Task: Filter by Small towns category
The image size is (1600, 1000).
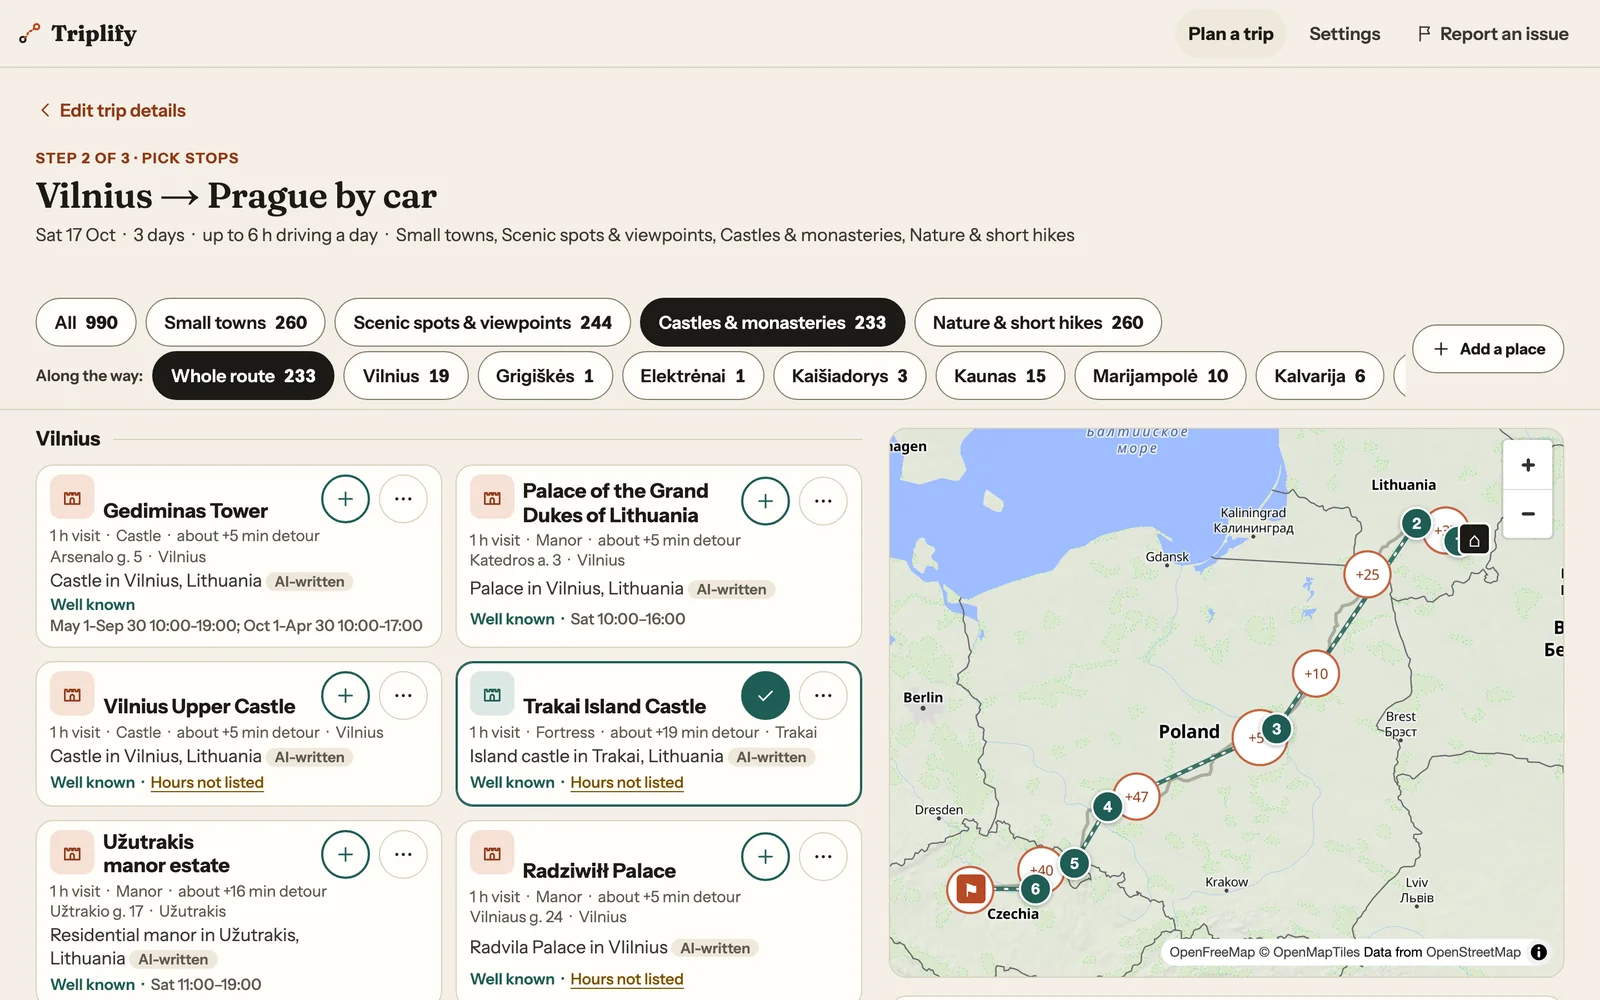Action: [x=235, y=322]
